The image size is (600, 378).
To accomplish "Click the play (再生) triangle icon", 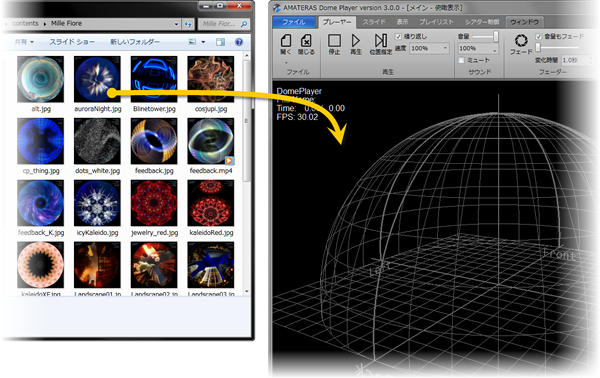I will point(355,41).
